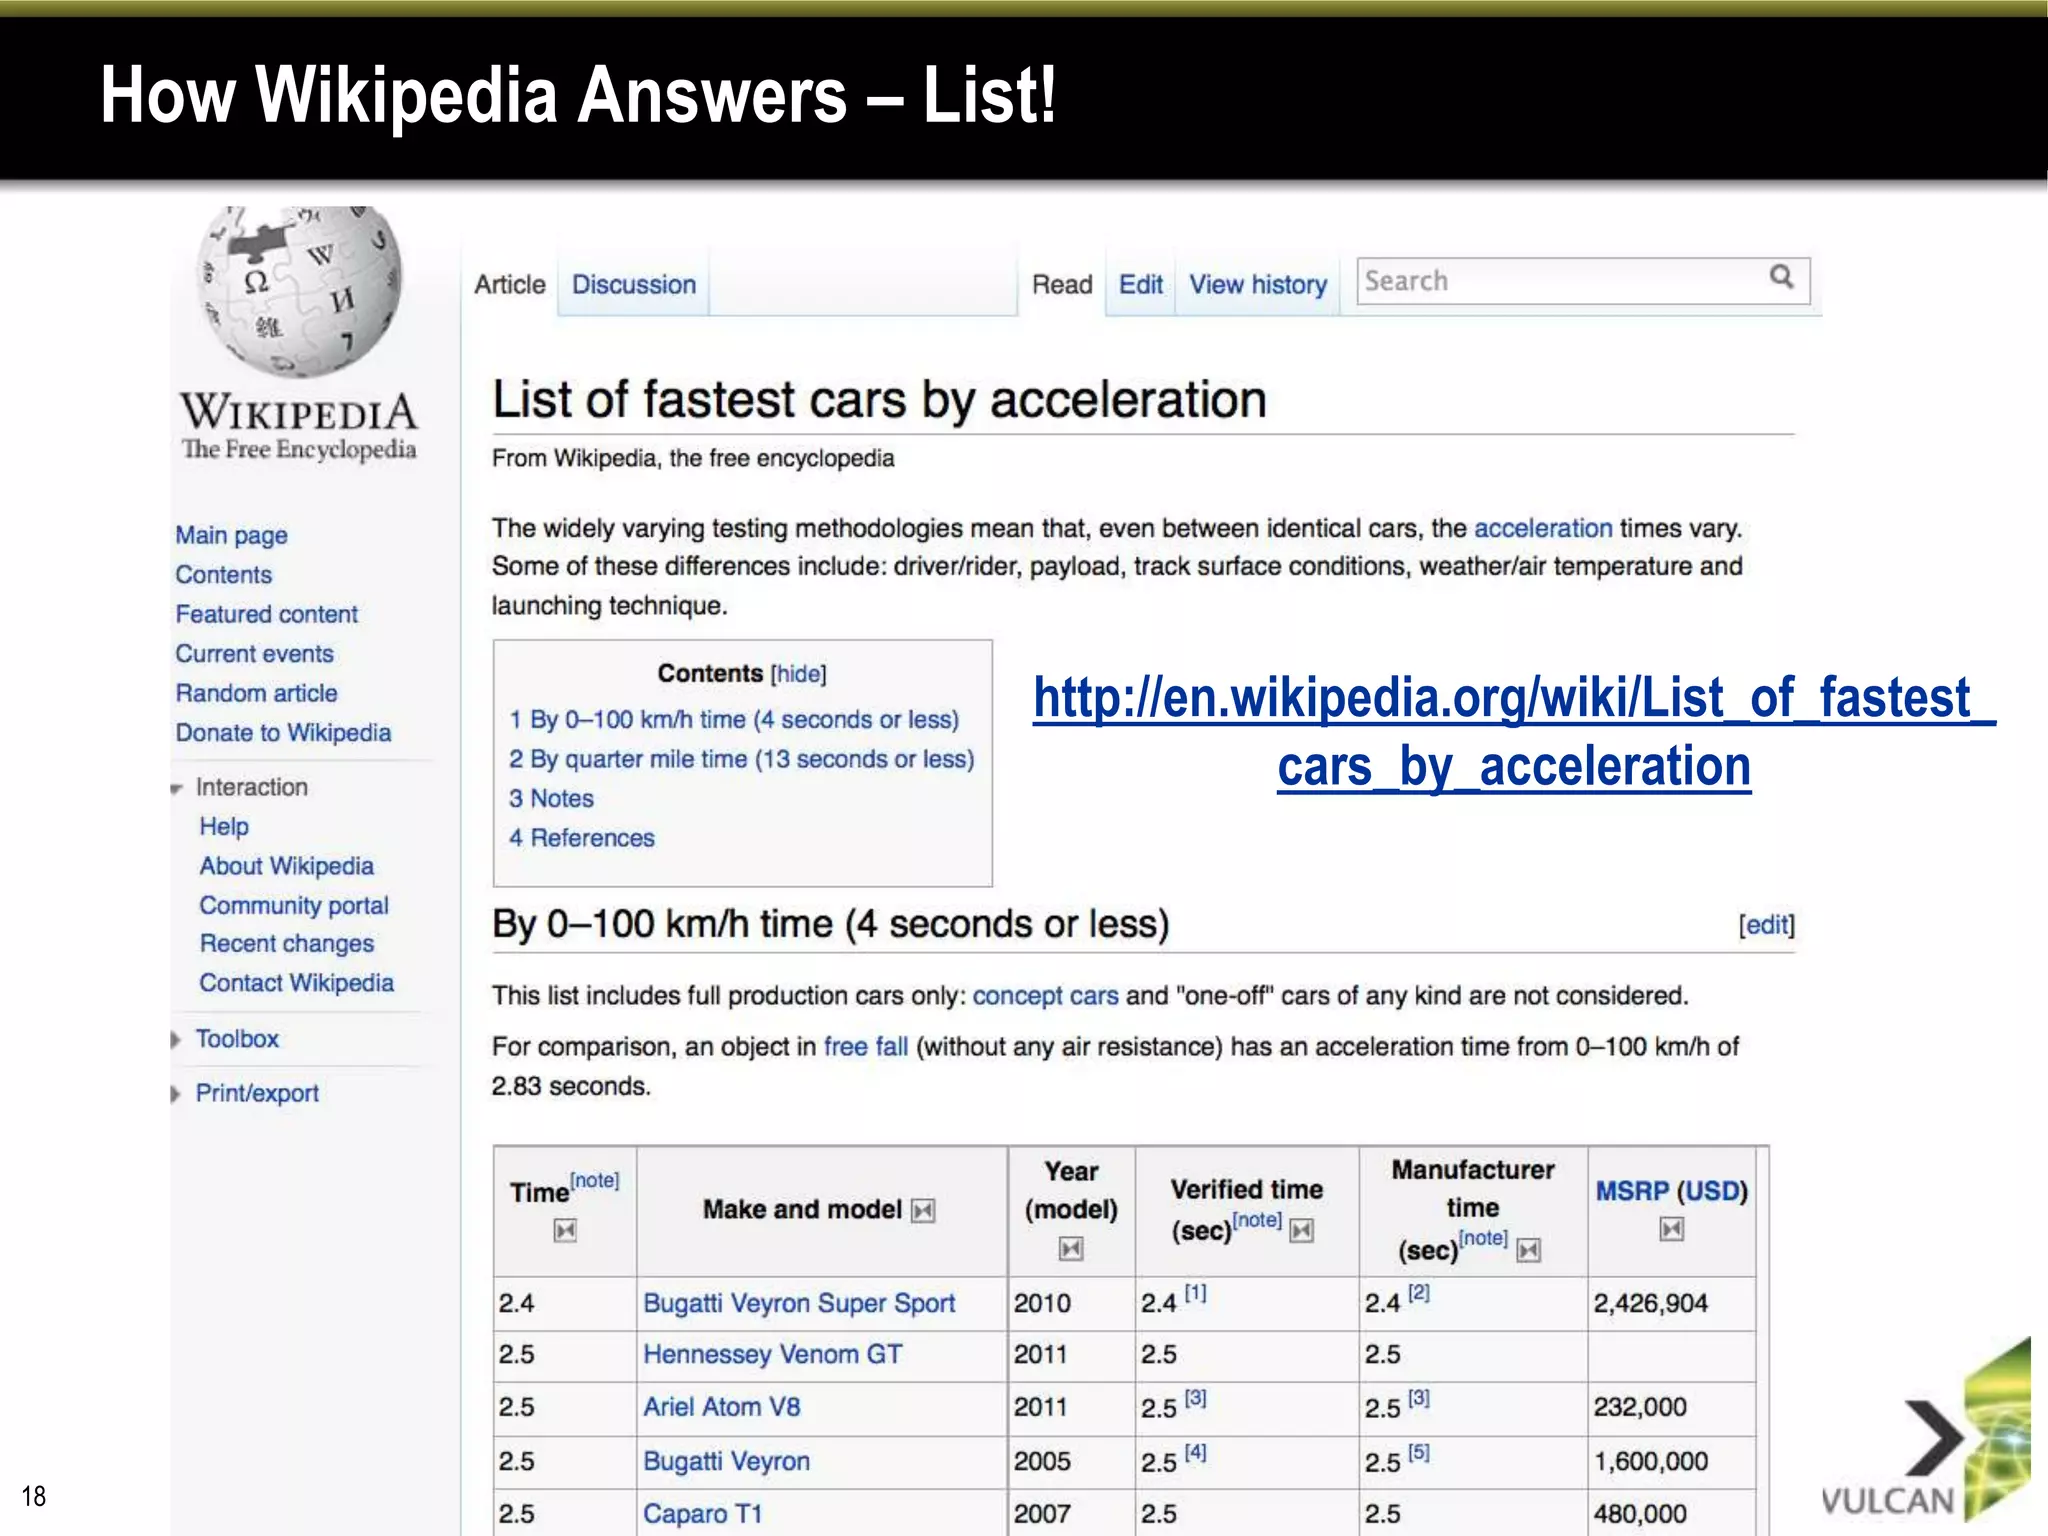Open Community portal link
2048x1536 pixels.
pos(294,905)
